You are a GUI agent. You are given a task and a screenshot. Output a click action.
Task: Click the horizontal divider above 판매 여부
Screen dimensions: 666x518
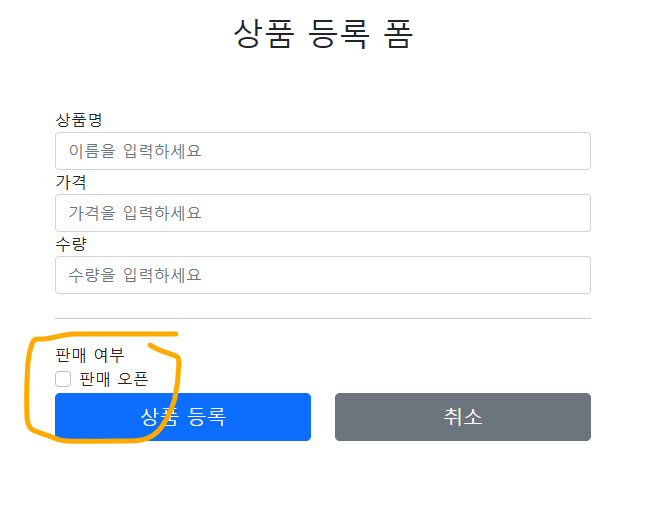323,318
